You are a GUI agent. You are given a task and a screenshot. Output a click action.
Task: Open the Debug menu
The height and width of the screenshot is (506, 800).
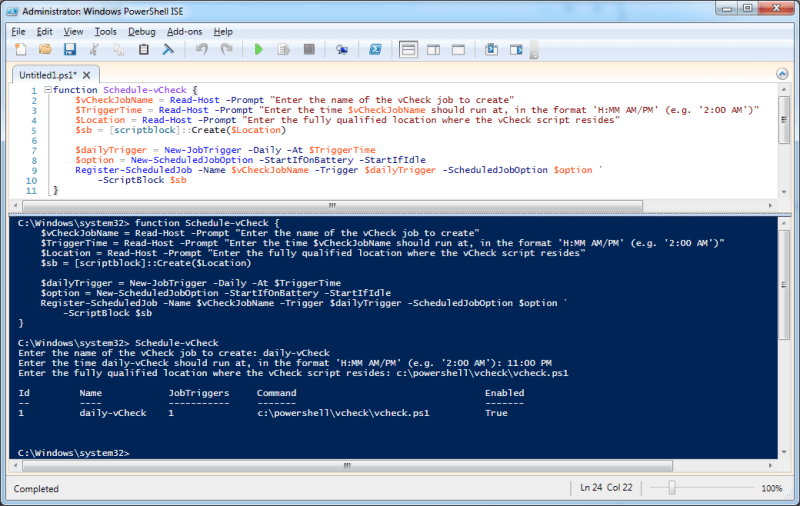(x=141, y=32)
